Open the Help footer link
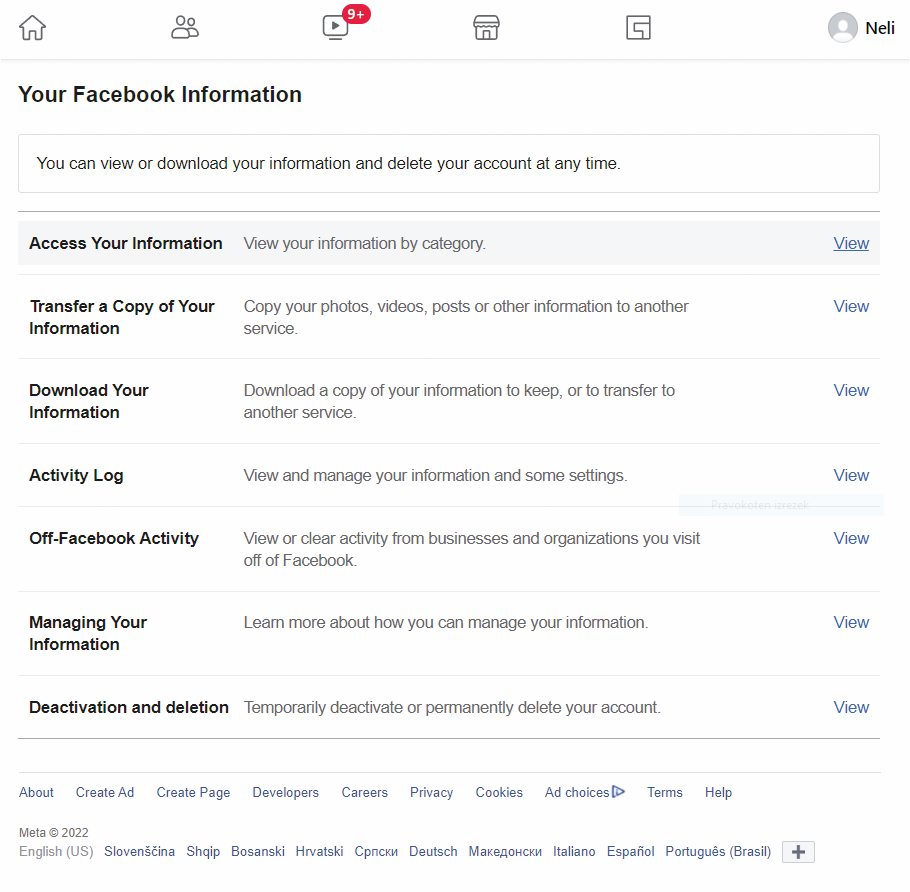The width and height of the screenshot is (910, 892). (x=718, y=792)
